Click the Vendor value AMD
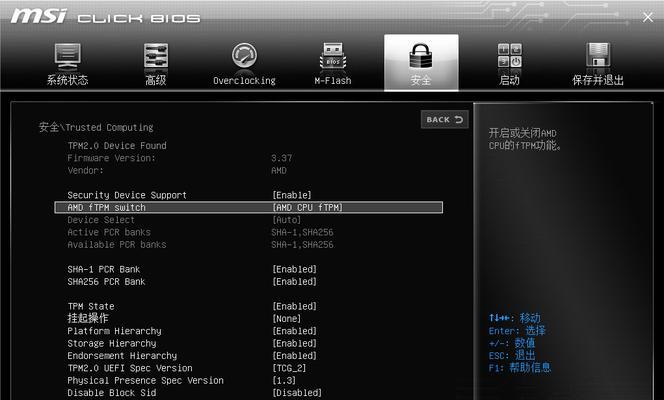 pyautogui.click(x=279, y=171)
